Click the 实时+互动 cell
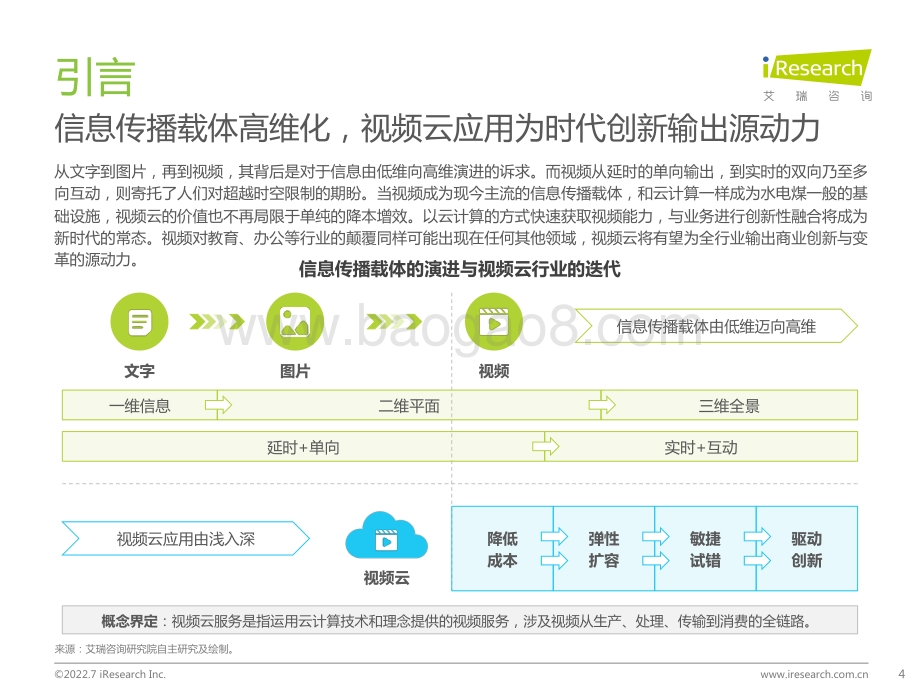The height and width of the screenshot is (690, 920). point(701,448)
